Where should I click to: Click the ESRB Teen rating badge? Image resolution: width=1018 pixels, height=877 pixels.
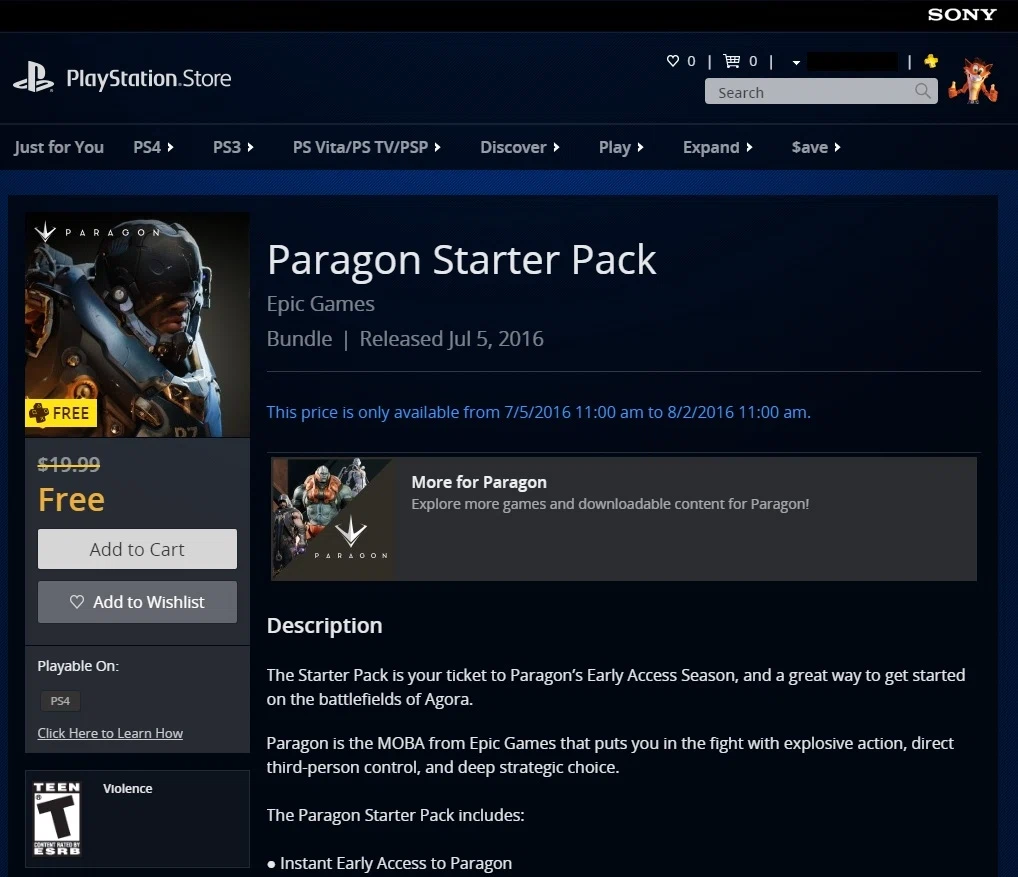coord(57,819)
